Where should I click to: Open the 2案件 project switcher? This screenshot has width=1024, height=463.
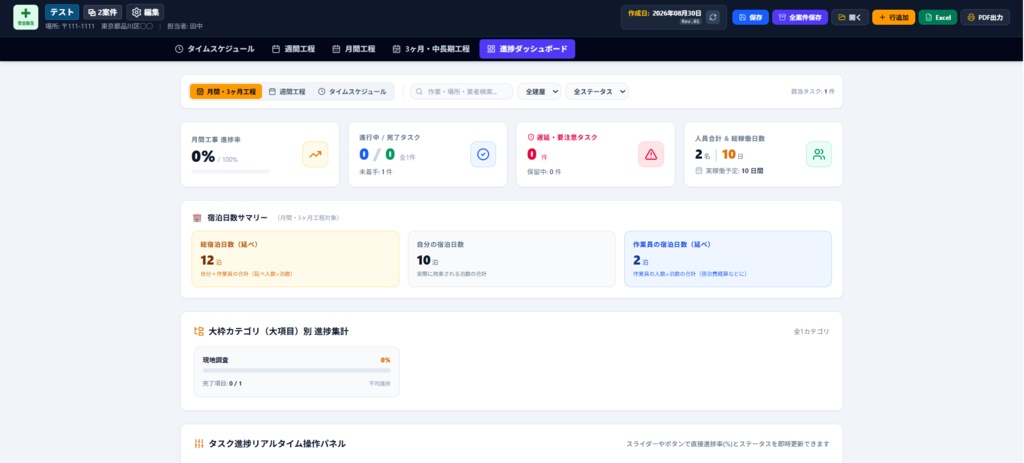click(103, 12)
